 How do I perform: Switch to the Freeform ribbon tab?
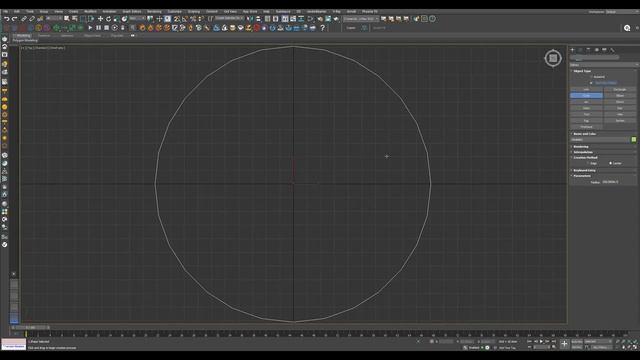[x=44, y=36]
